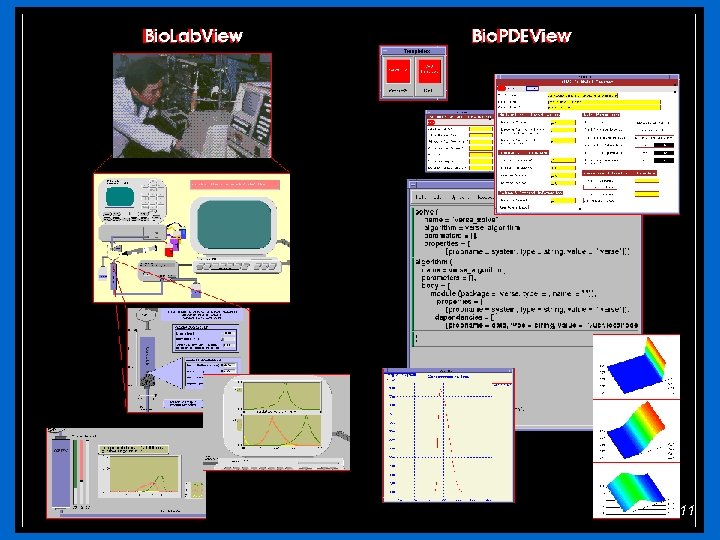Click the lower chromatogram plot with orange peak
Screen dimensions: 720x540
[281, 429]
